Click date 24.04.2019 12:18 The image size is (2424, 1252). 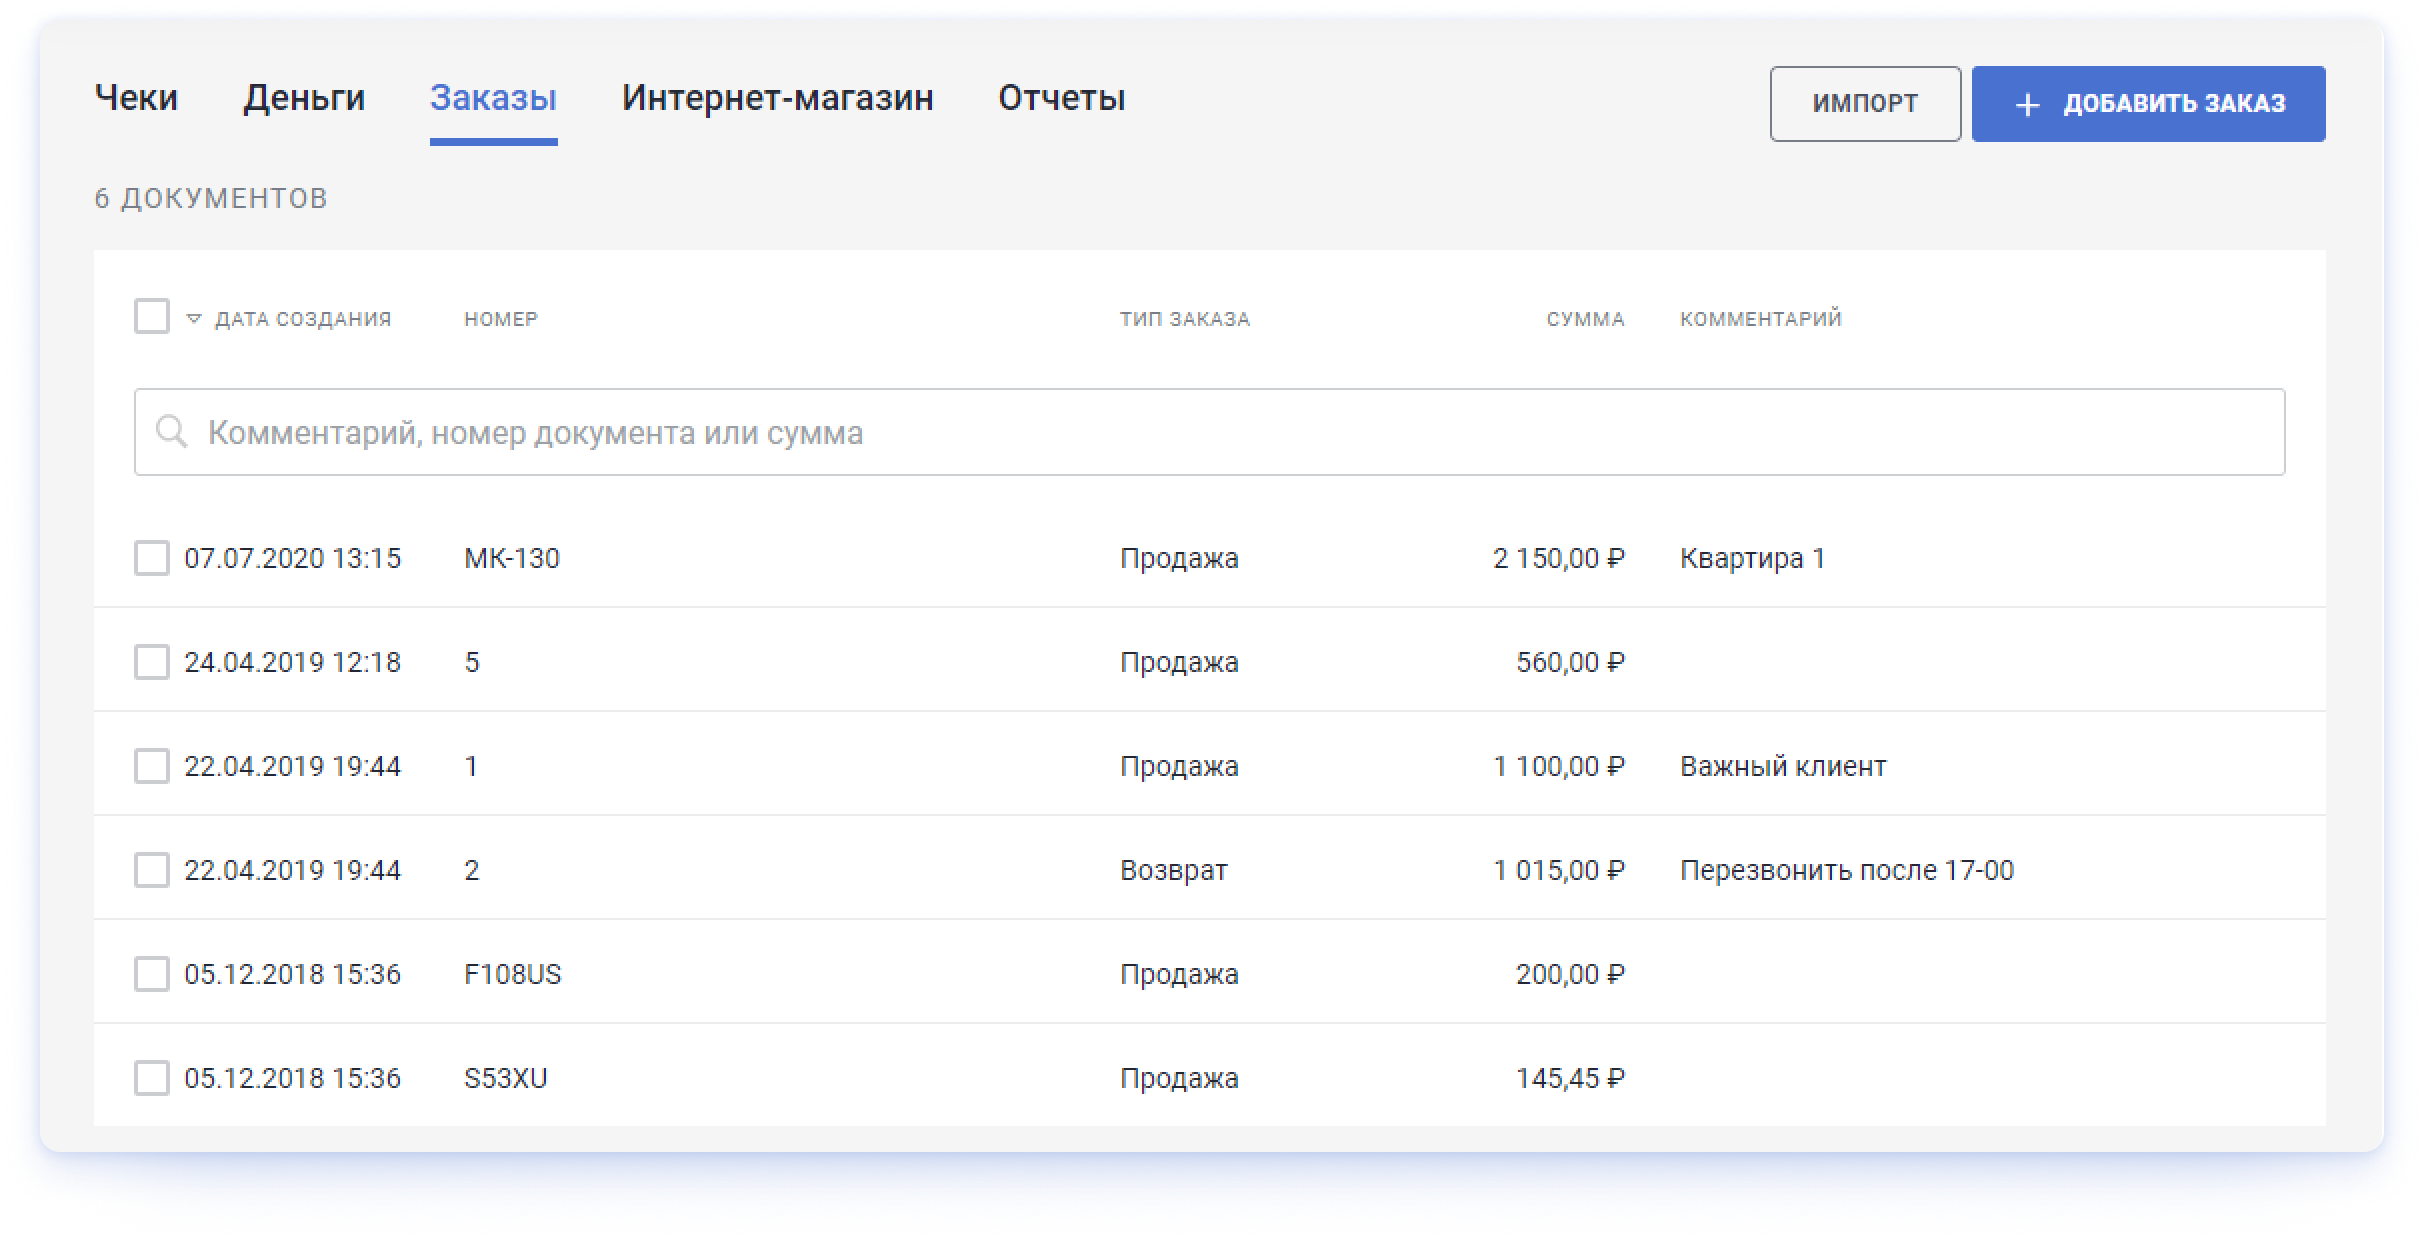(x=292, y=662)
